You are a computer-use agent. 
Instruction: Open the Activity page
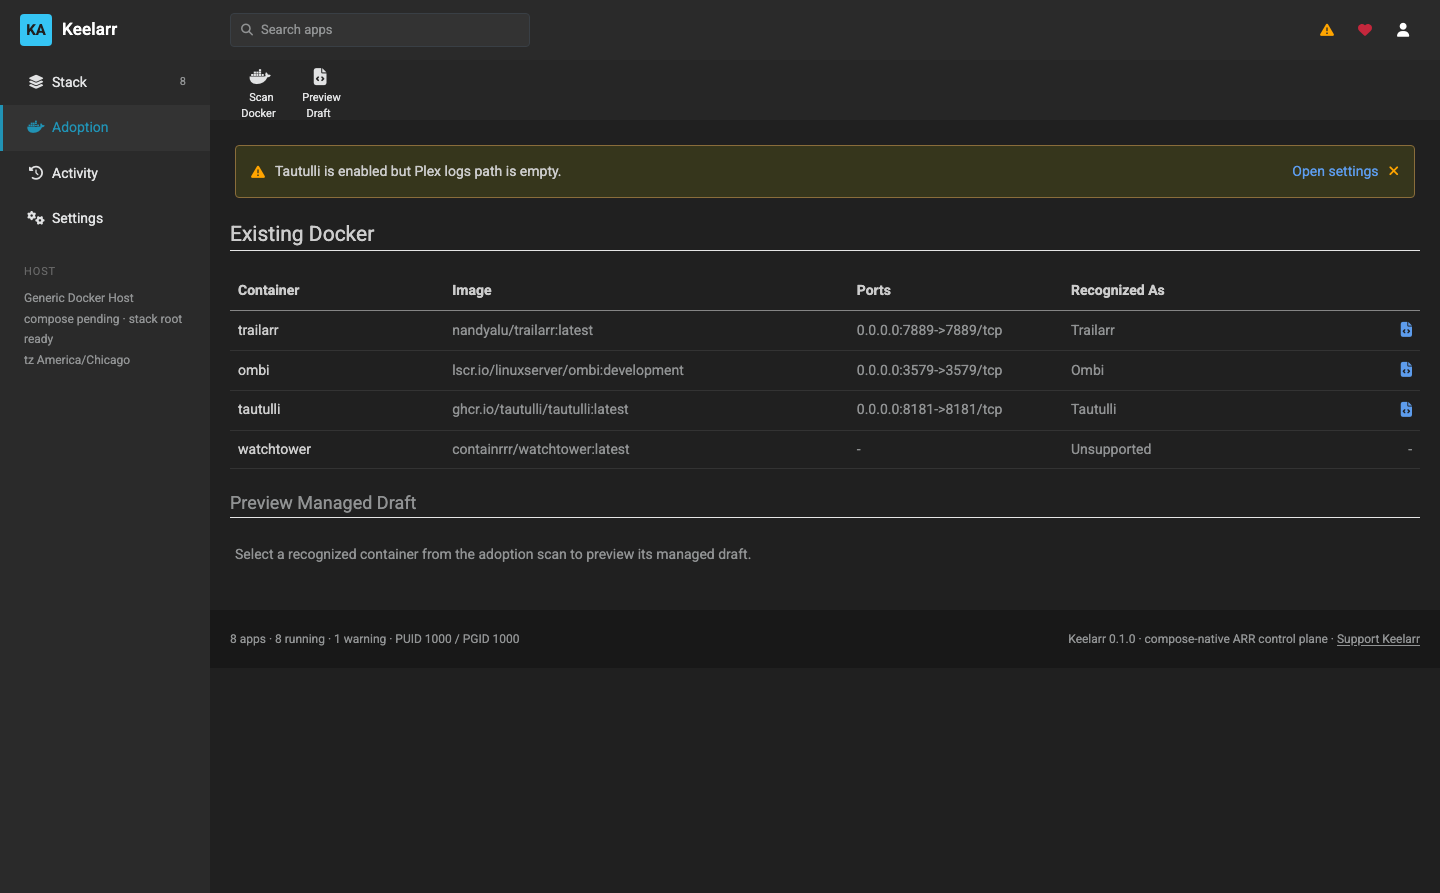click(105, 173)
